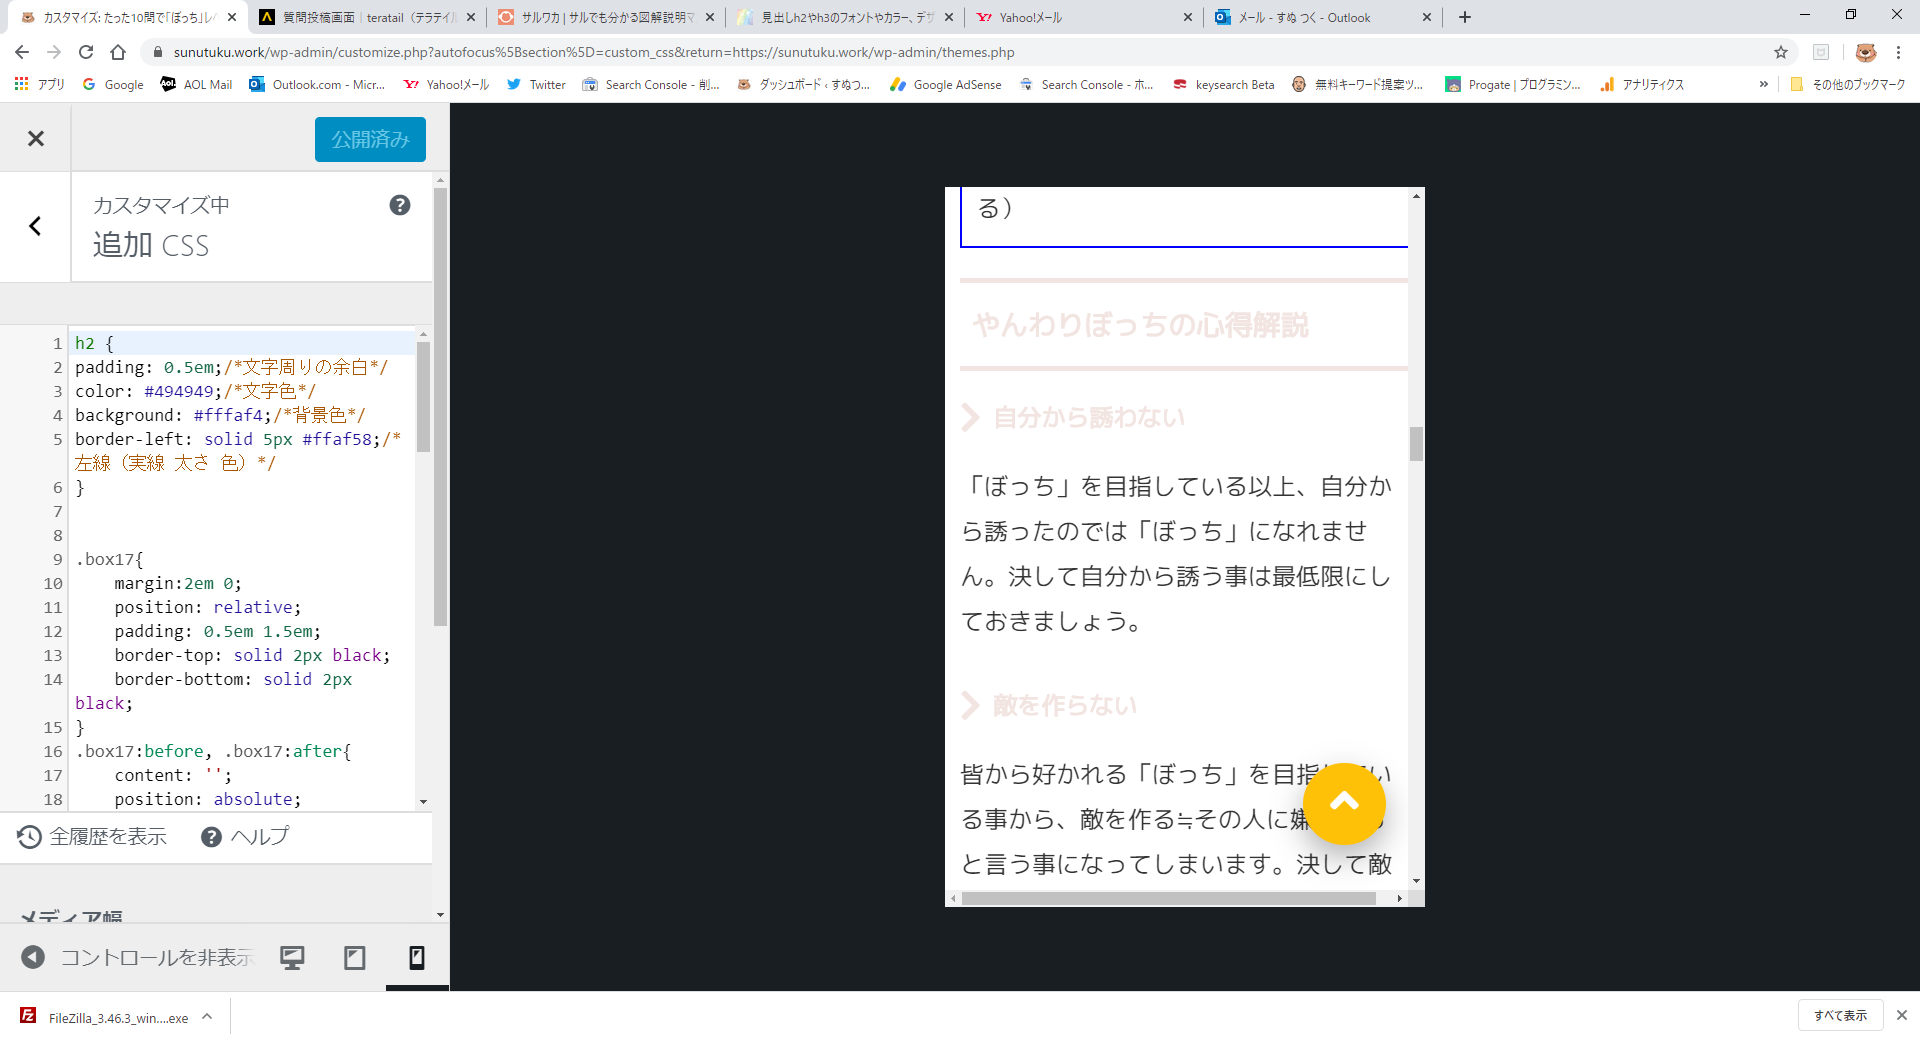Select desktop preview mode
Viewport: 1920px width, 1040px height.
[x=292, y=957]
